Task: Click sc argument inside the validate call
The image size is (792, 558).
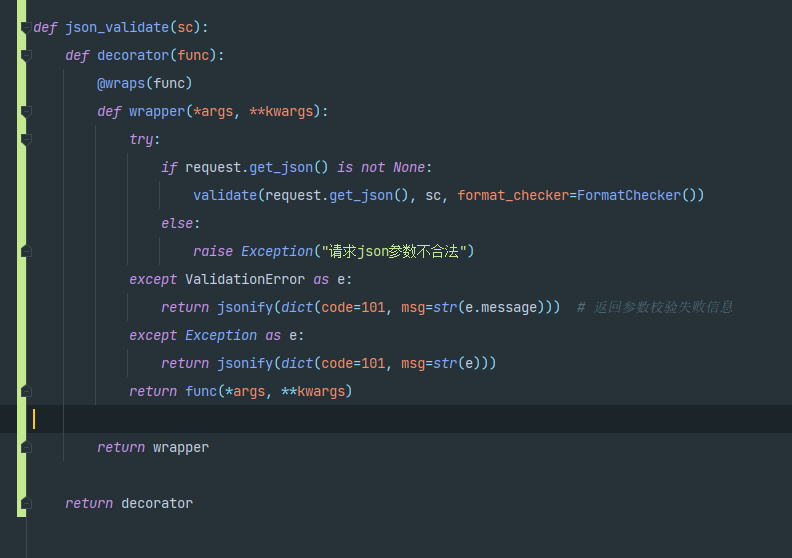Action: [x=433, y=195]
